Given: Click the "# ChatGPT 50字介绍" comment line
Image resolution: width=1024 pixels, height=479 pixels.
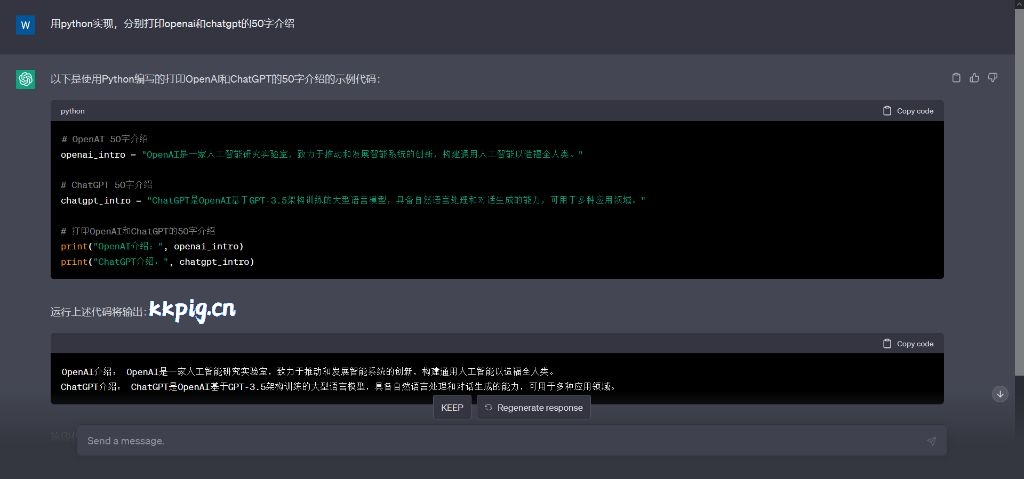Looking at the screenshot, I should pyautogui.click(x=107, y=185).
